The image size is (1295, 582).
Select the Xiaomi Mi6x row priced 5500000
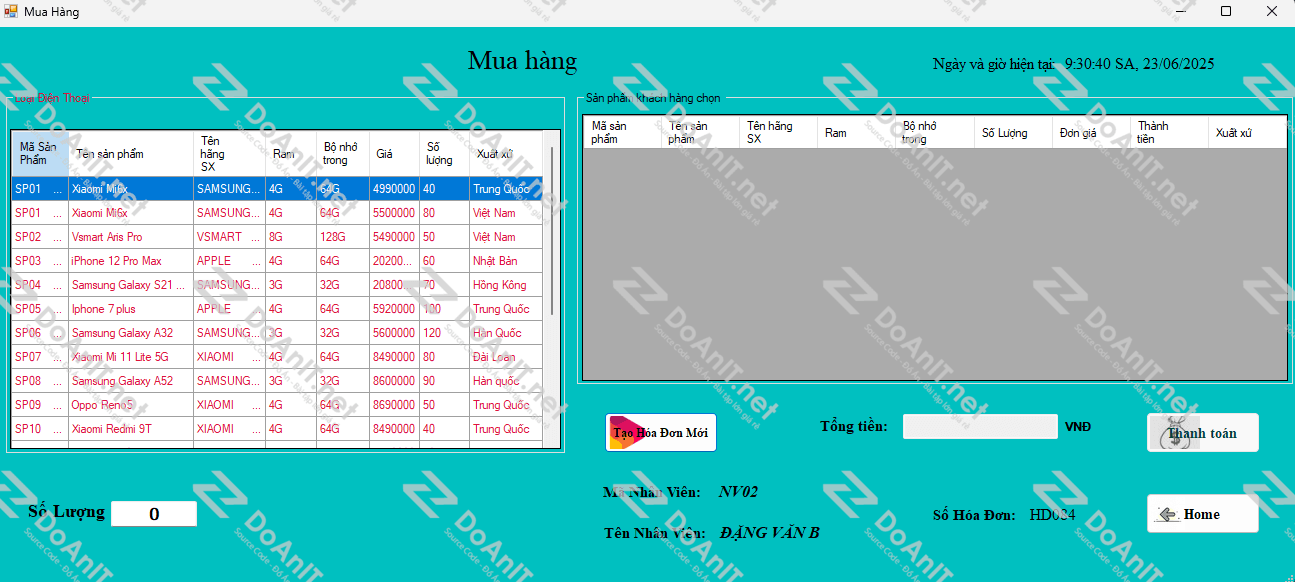[277, 213]
